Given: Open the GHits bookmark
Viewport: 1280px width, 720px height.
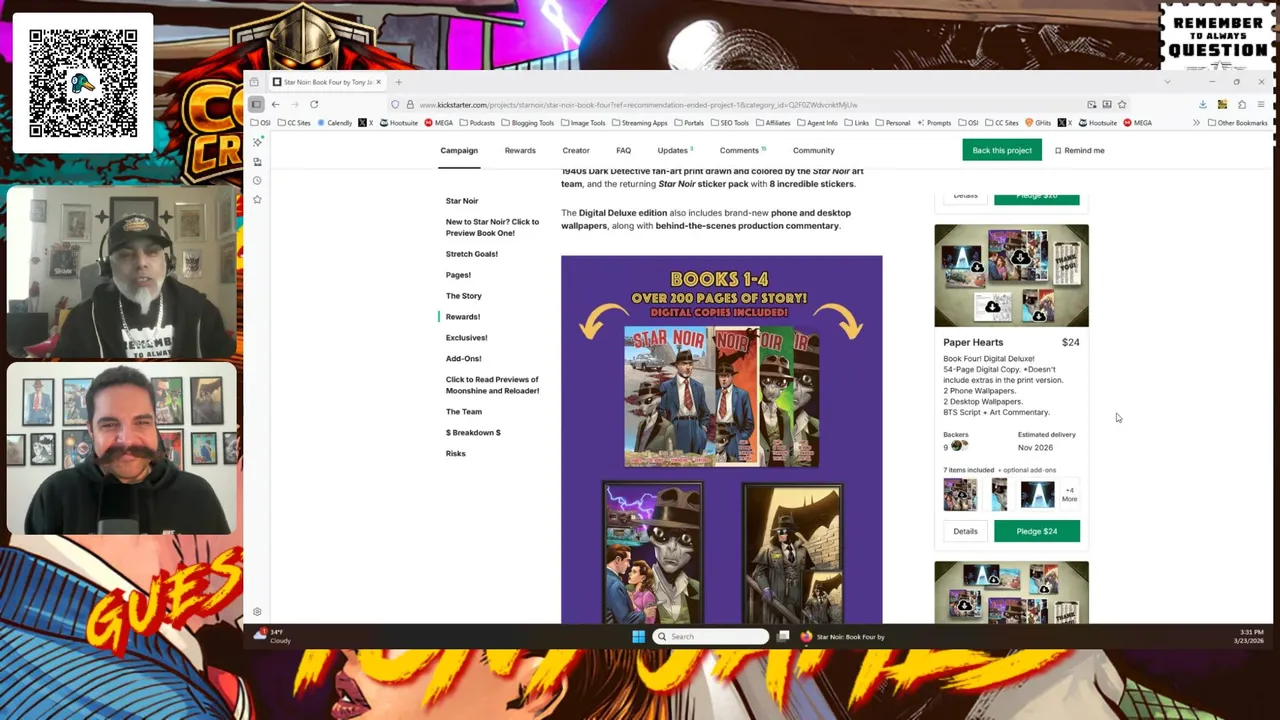Looking at the screenshot, I should 1038,123.
